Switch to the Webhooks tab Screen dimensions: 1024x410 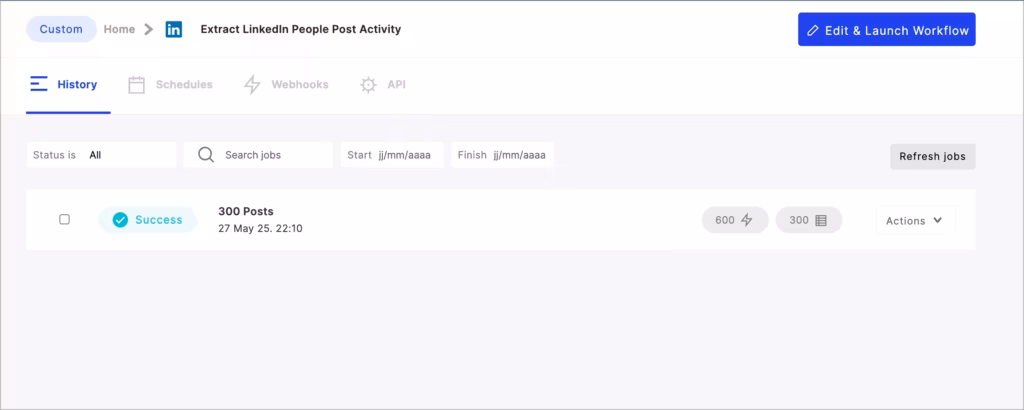tap(286, 85)
